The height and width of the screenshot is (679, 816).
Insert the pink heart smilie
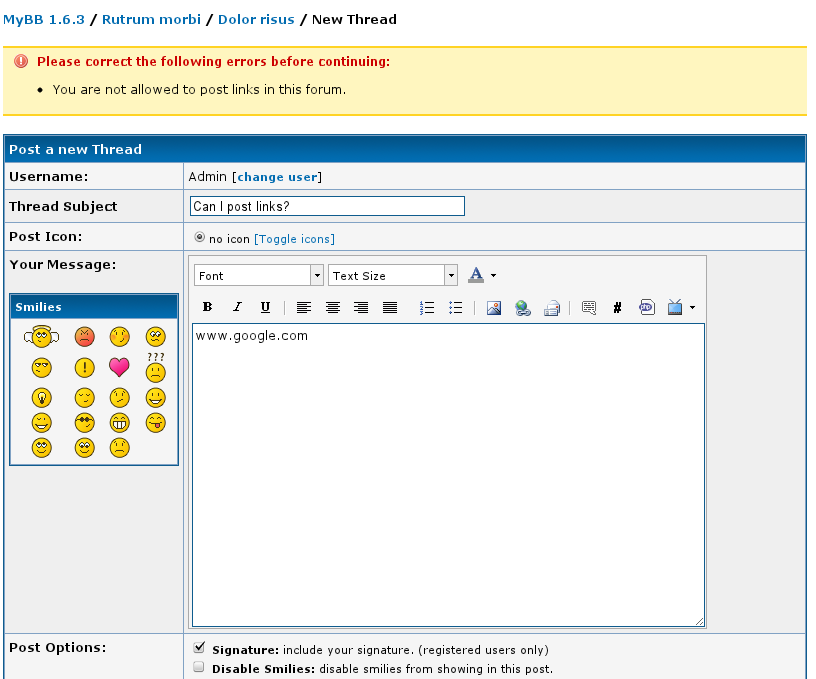coord(119,367)
